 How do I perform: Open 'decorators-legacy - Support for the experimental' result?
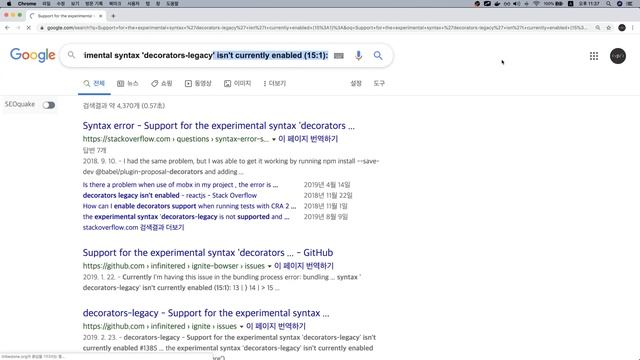click(x=206, y=313)
